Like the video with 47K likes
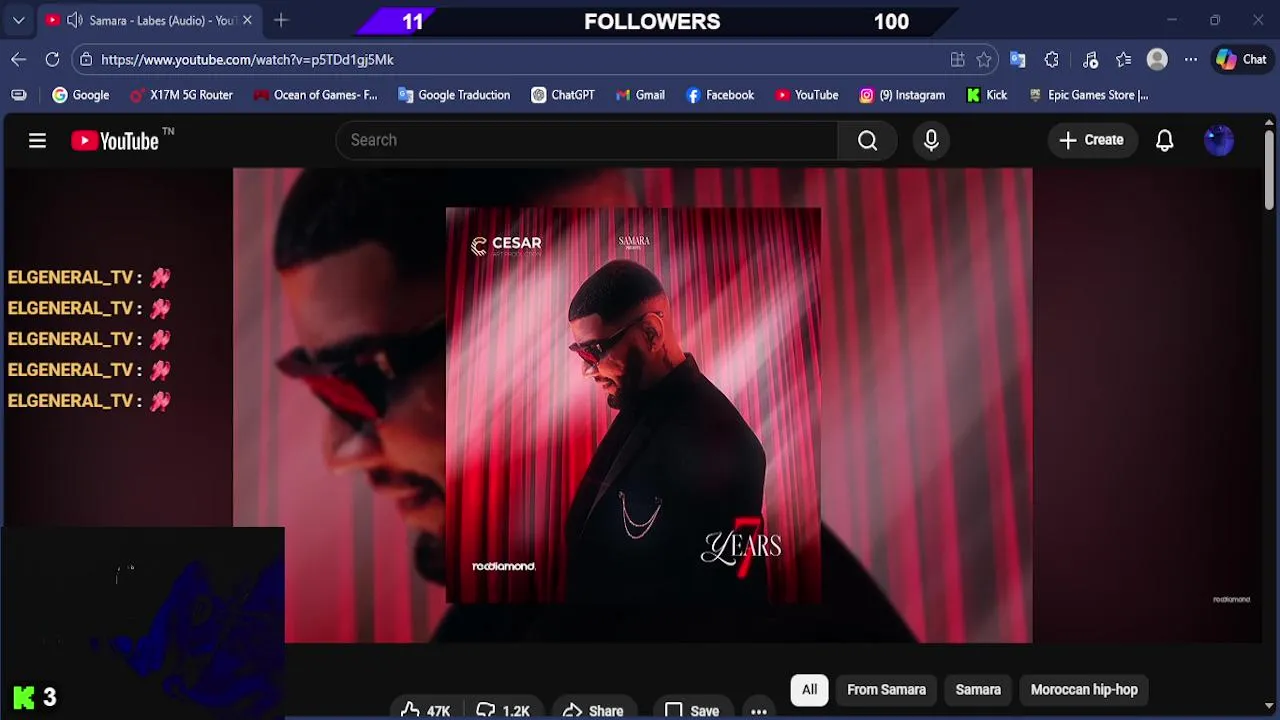This screenshot has width=1280, height=720. click(425, 711)
